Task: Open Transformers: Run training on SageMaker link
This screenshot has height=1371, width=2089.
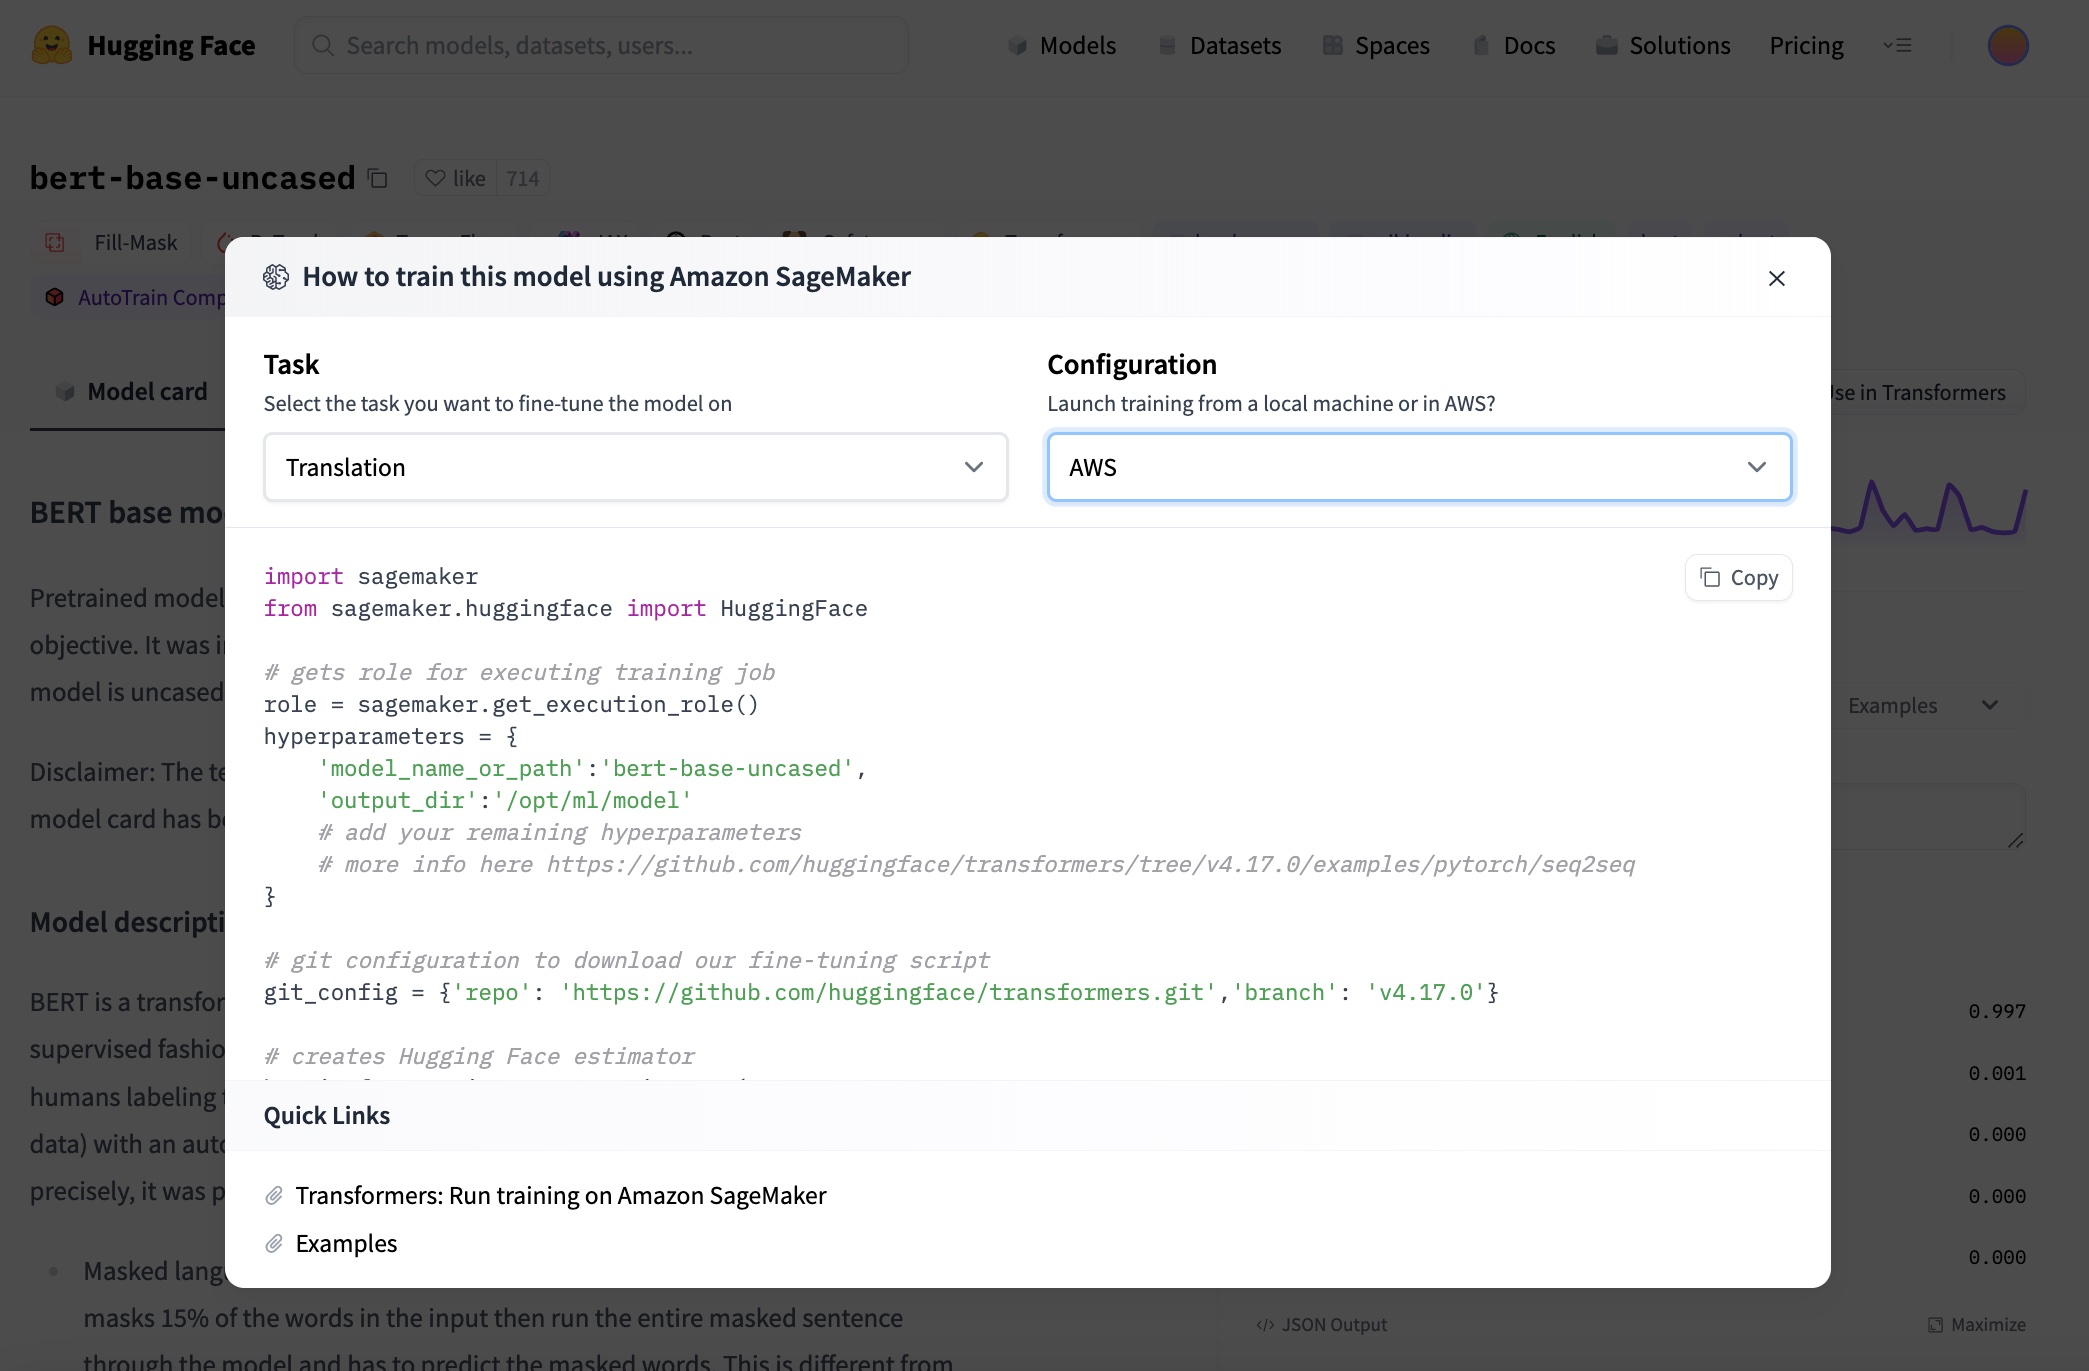Action: click(x=560, y=1195)
